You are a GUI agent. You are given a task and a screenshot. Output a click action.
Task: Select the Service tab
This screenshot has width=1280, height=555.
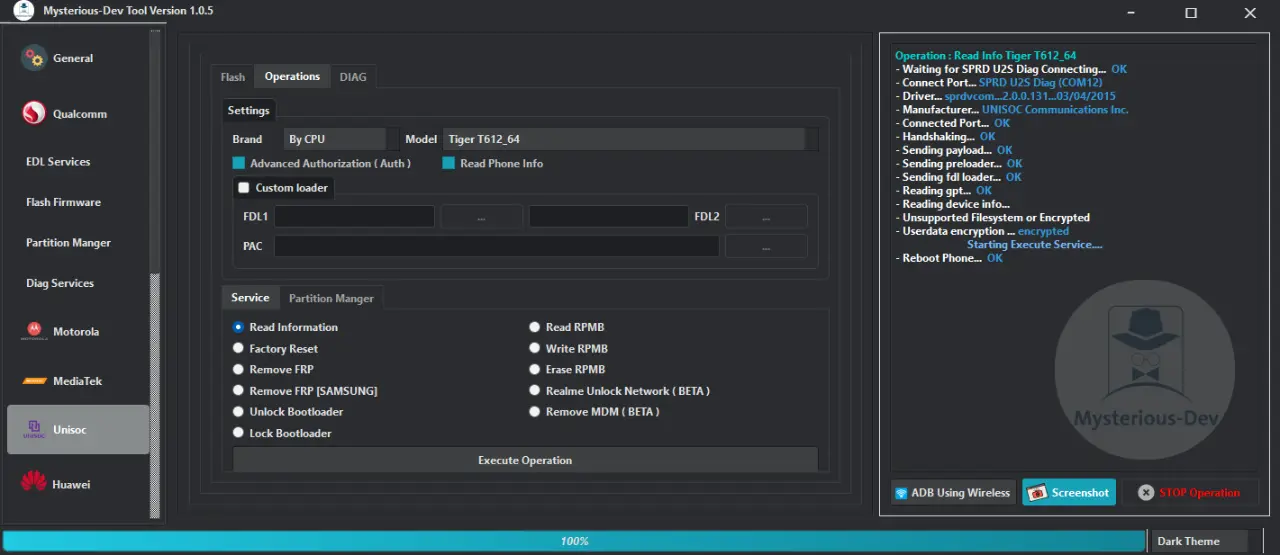[x=250, y=297]
